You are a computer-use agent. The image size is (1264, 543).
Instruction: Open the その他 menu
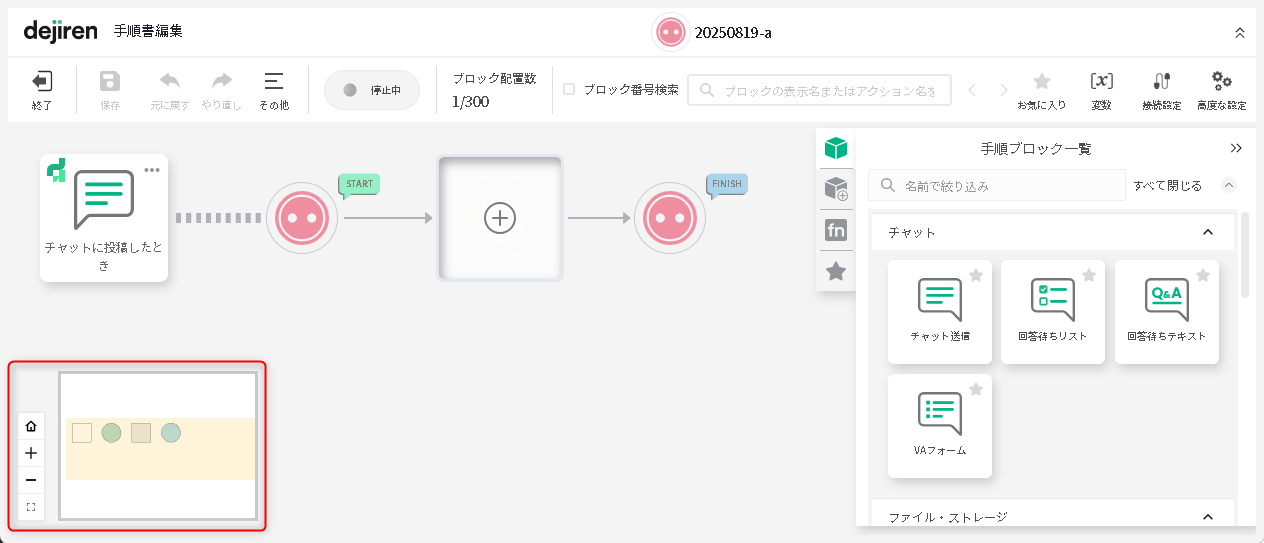(273, 89)
